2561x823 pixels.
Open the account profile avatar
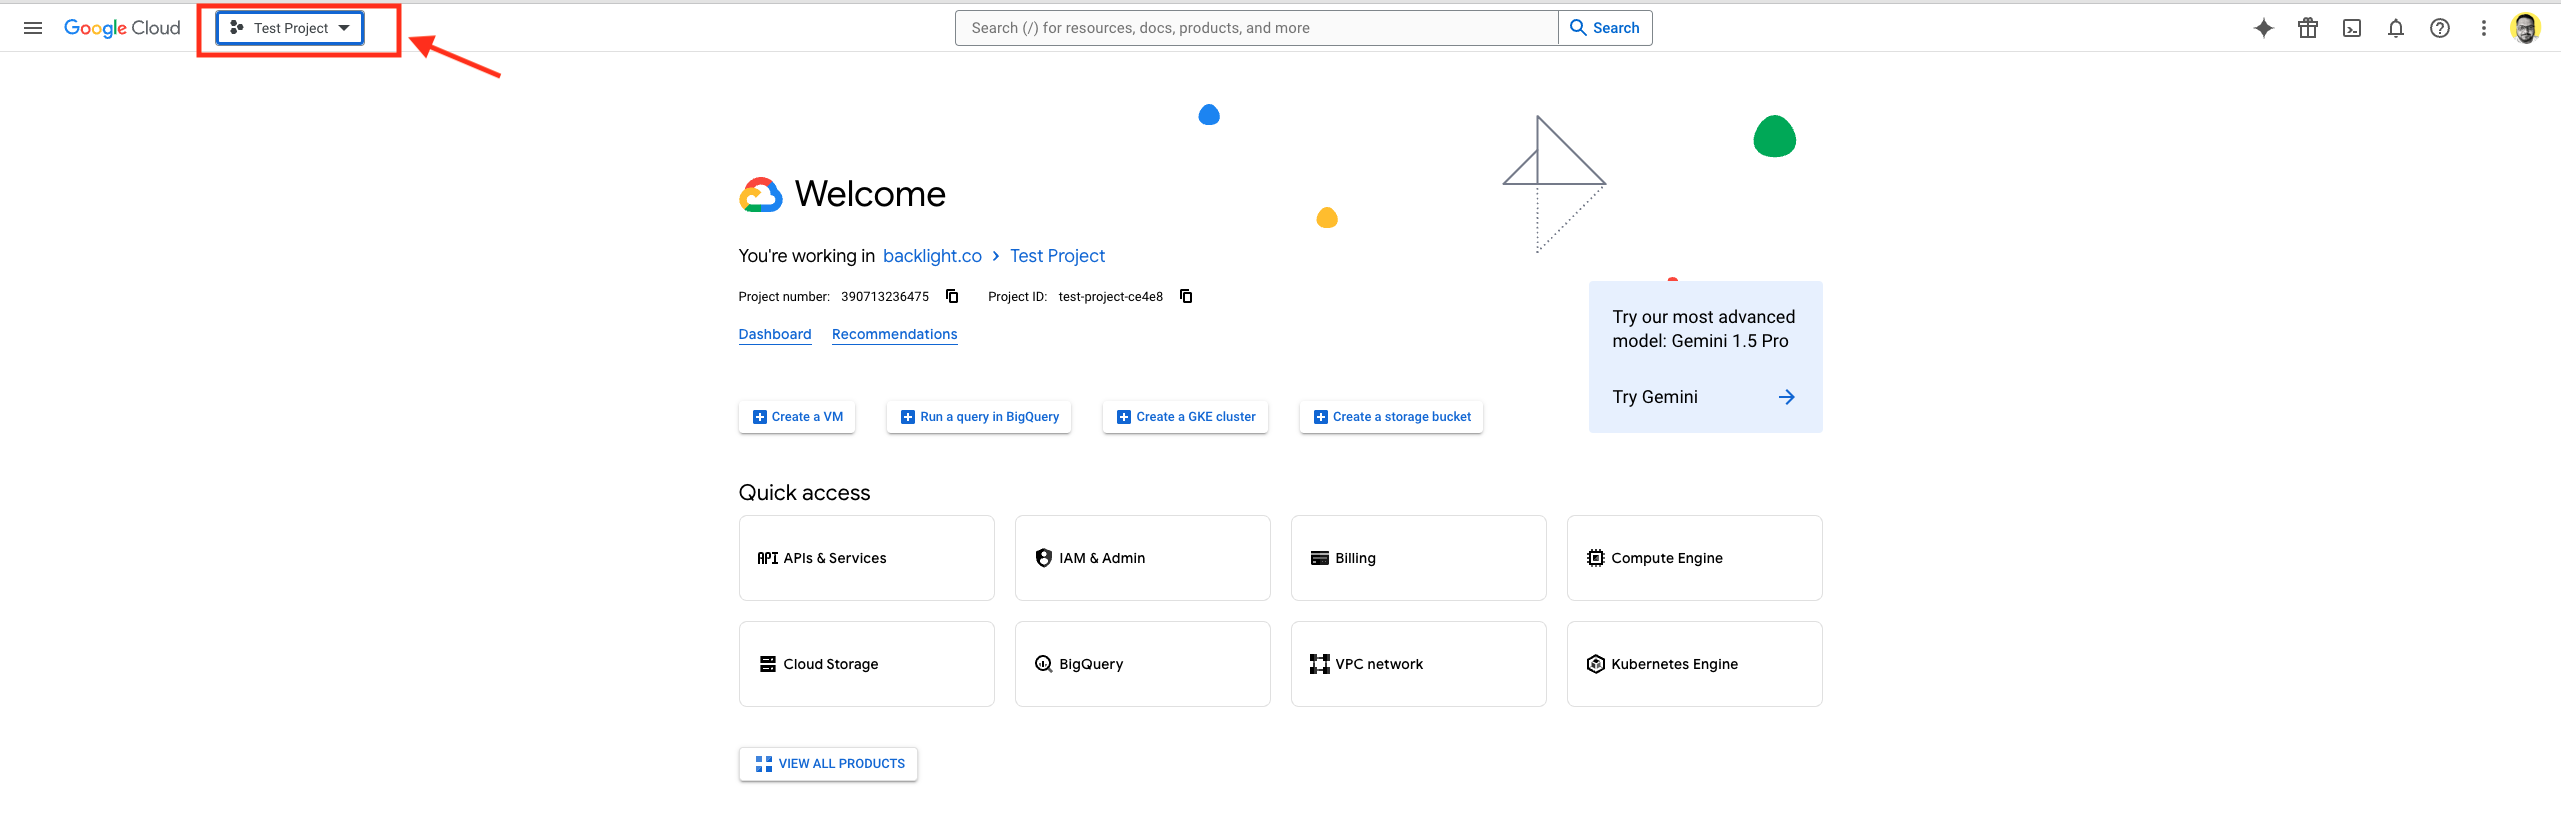point(2526,28)
